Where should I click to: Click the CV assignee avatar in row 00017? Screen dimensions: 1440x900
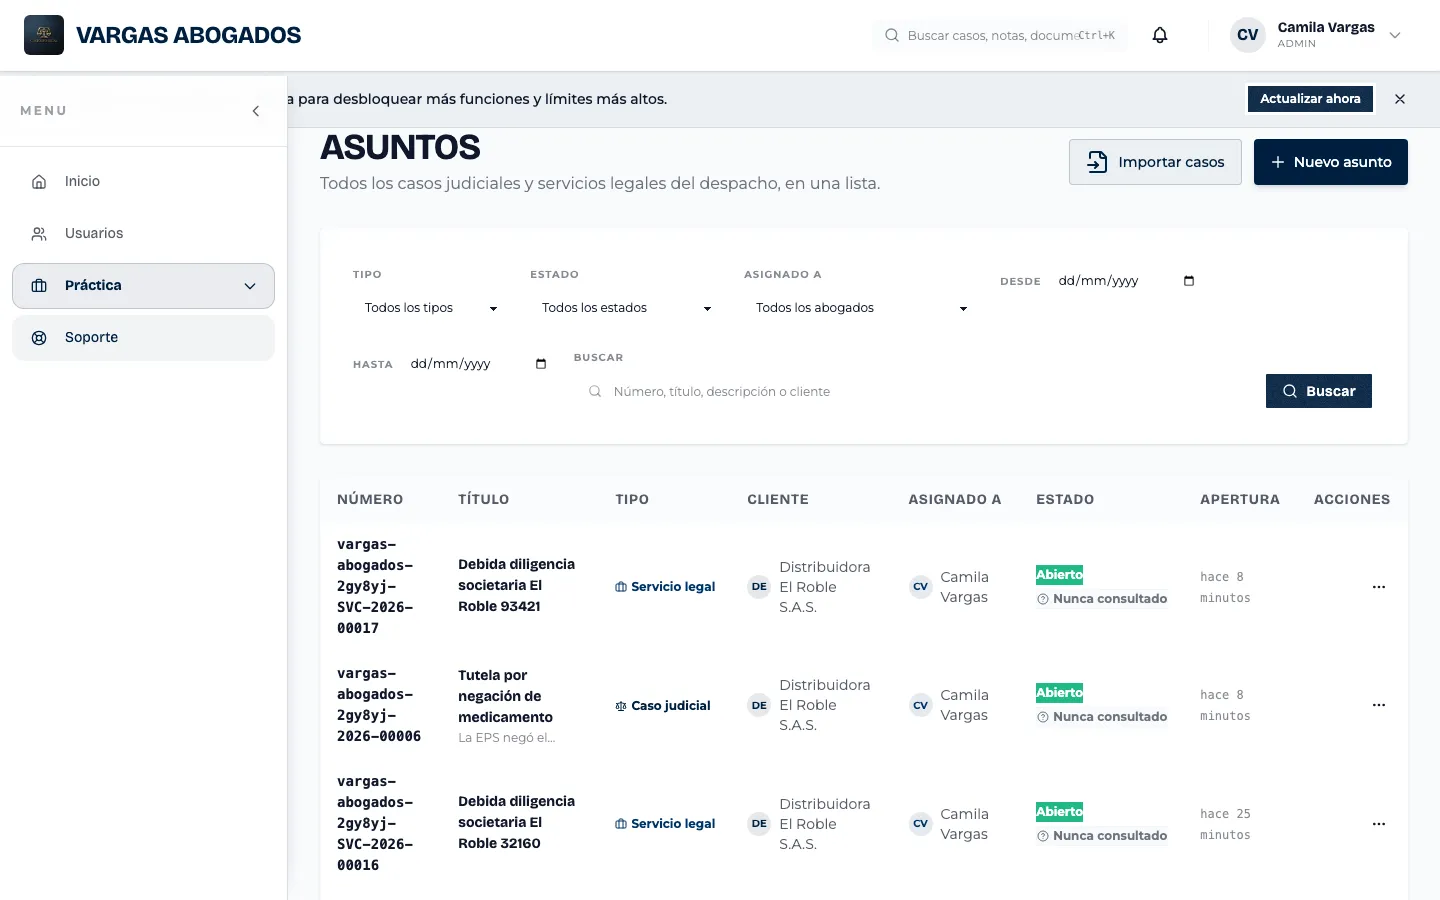[920, 587]
